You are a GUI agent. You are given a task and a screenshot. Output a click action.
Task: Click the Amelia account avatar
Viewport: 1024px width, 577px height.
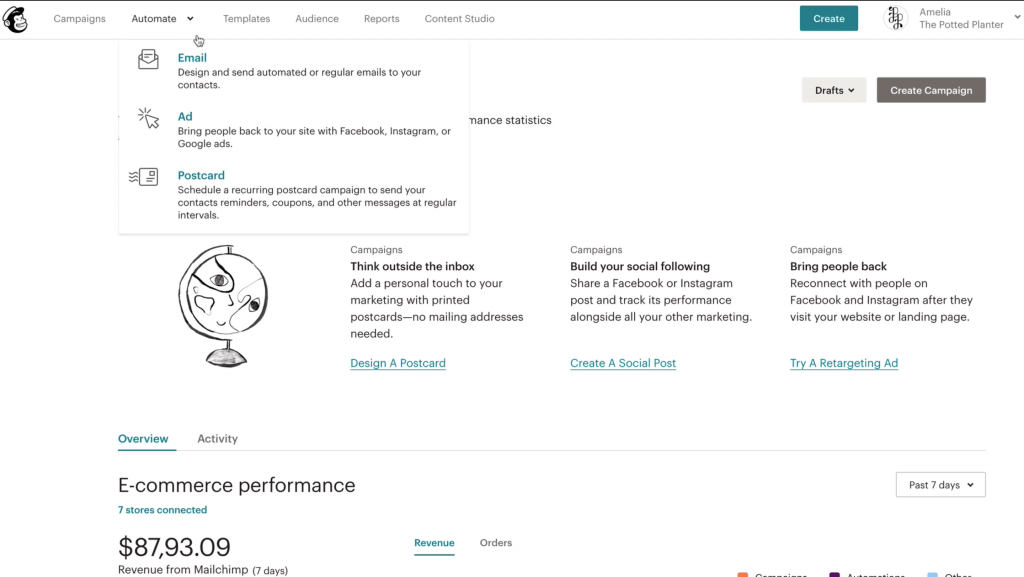coord(895,18)
